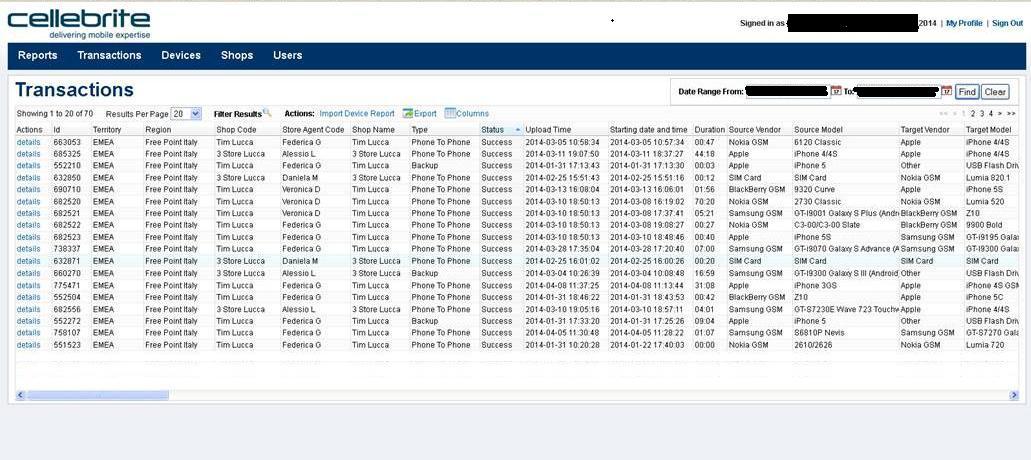Click the Find button
This screenshot has width=1031, height=460.
pos(967,92)
